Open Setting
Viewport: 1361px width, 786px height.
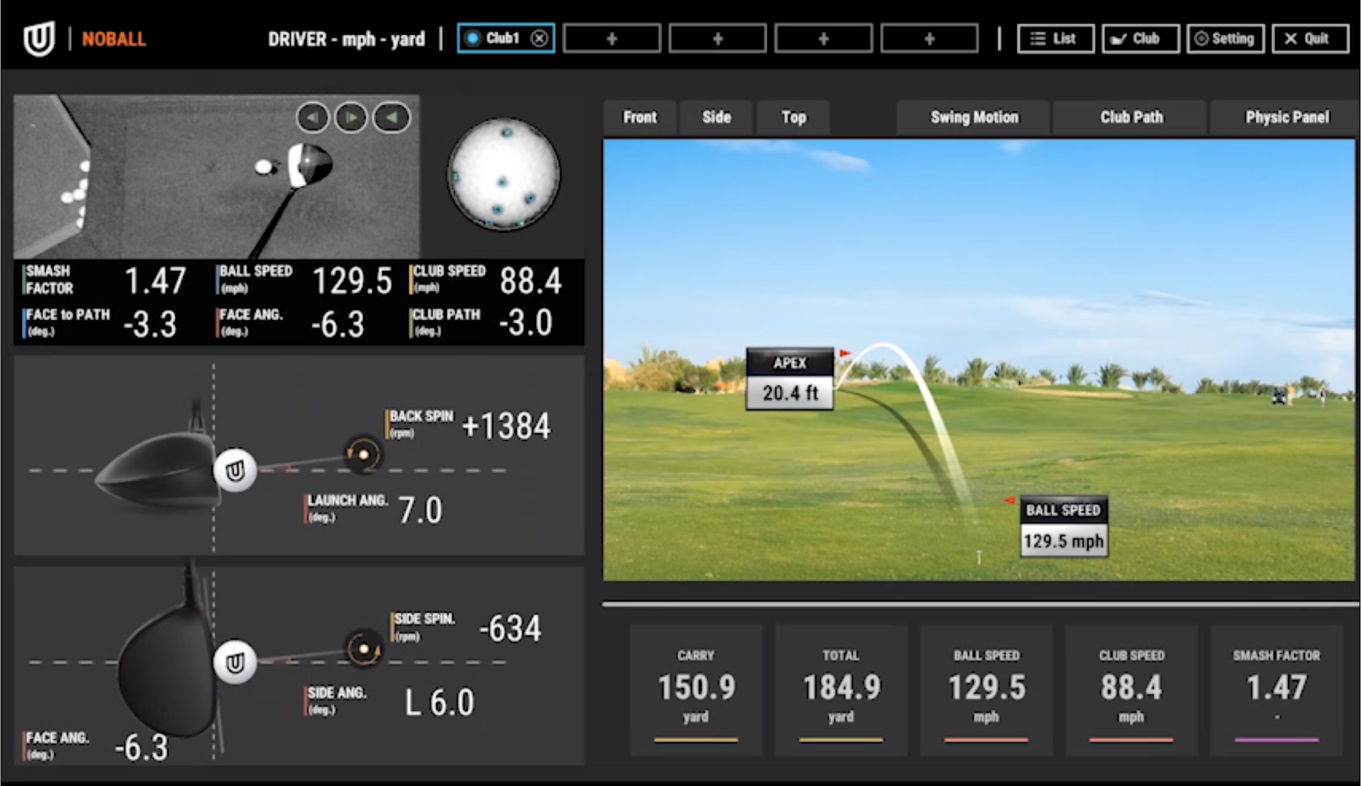(1225, 39)
